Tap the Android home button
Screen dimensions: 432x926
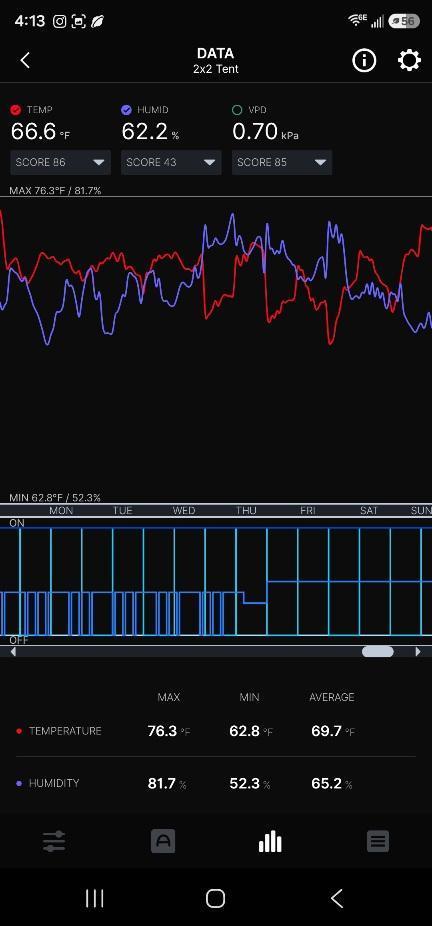pyautogui.click(x=215, y=898)
